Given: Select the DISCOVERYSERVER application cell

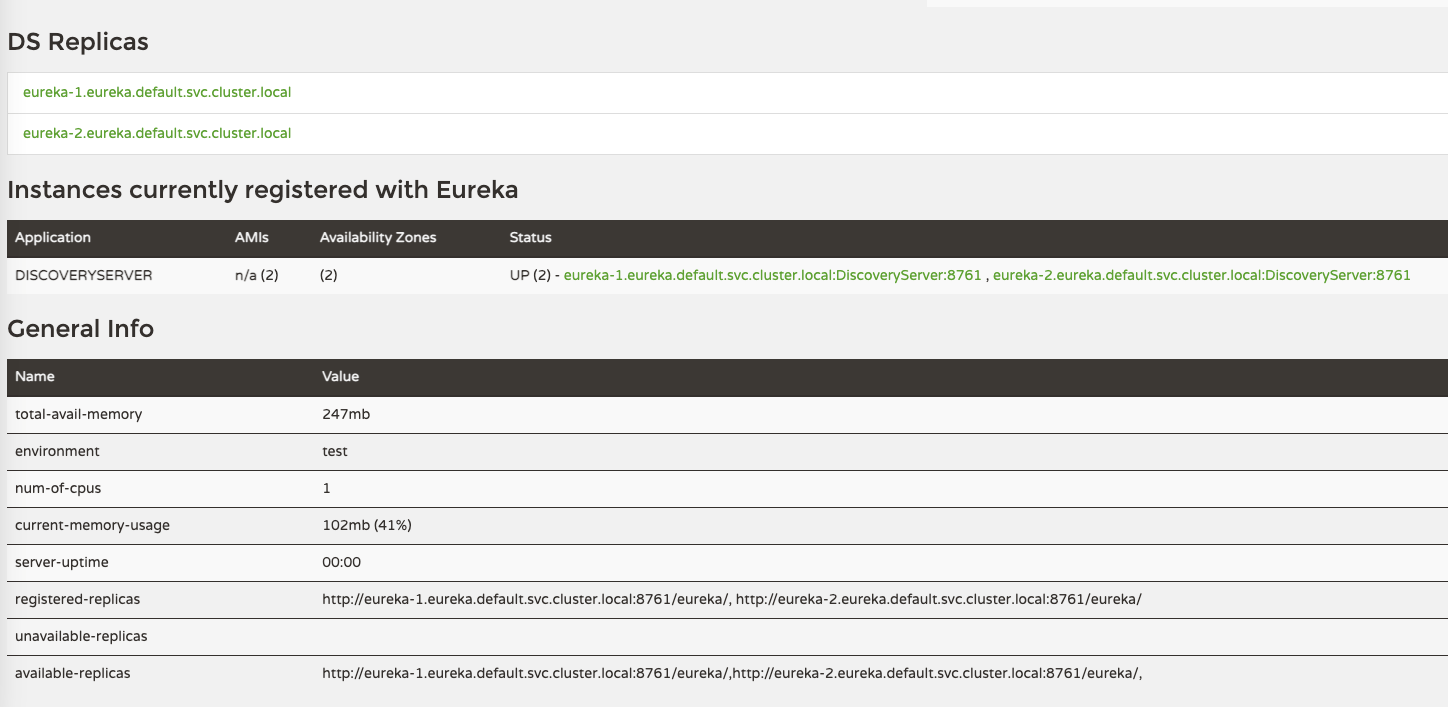Looking at the screenshot, I should [84, 275].
